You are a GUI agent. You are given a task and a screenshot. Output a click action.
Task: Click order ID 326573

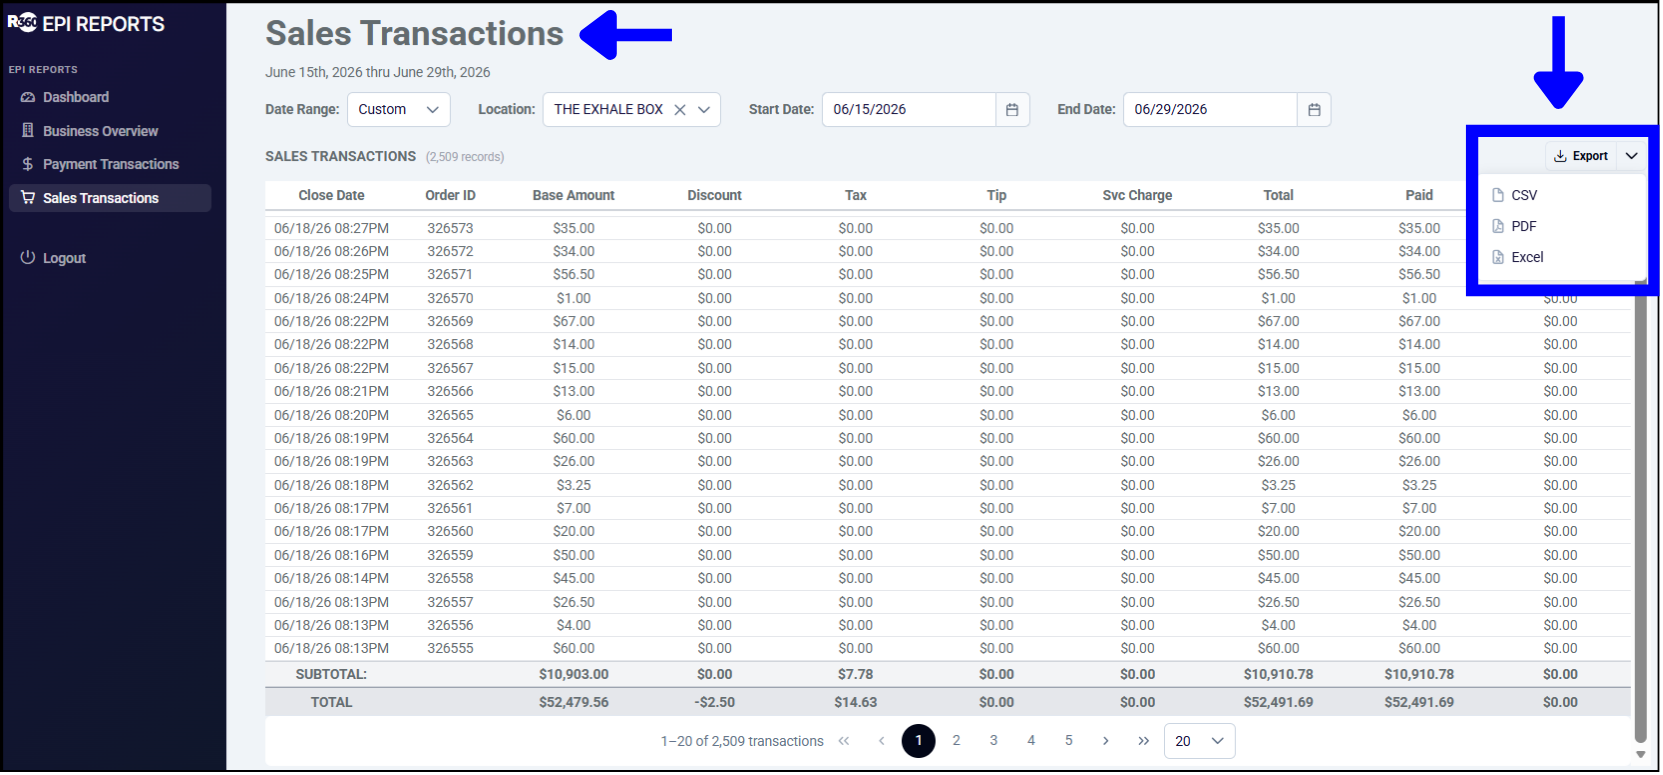coord(450,228)
